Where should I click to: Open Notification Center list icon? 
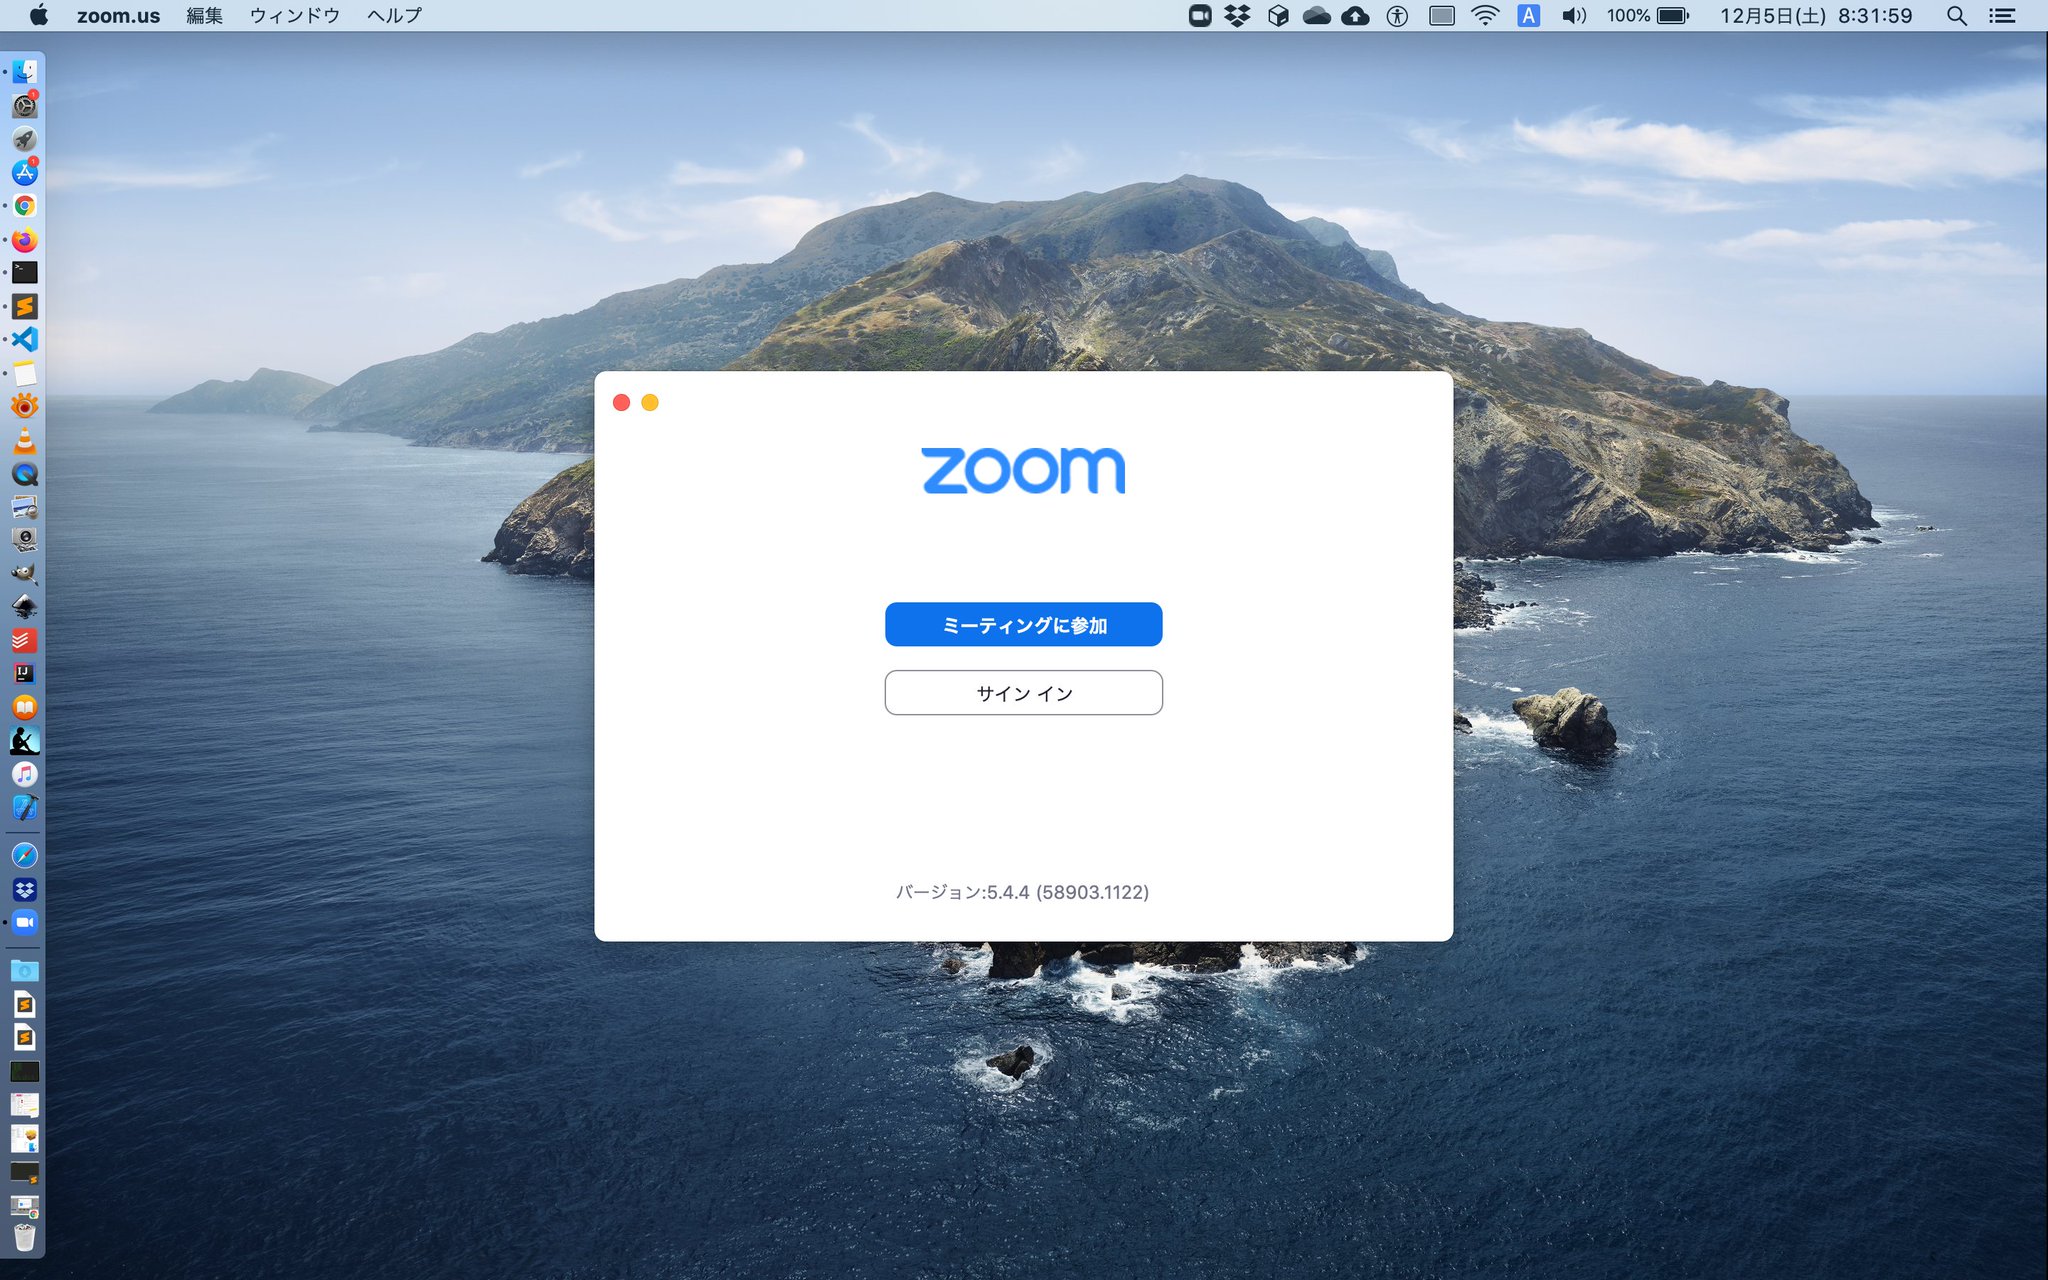point(2001,15)
